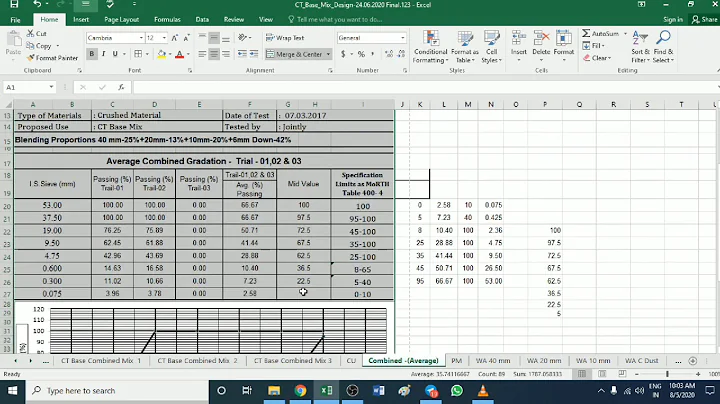Open the WA 40 mm sheet tab

click(x=493, y=360)
